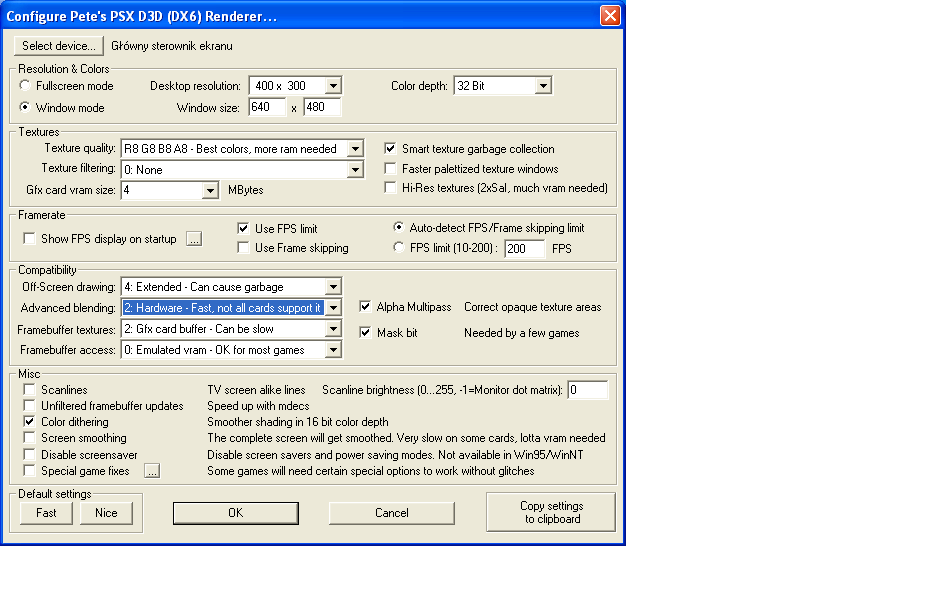Click the Cancel button
This screenshot has width=941, height=589.
(x=391, y=513)
